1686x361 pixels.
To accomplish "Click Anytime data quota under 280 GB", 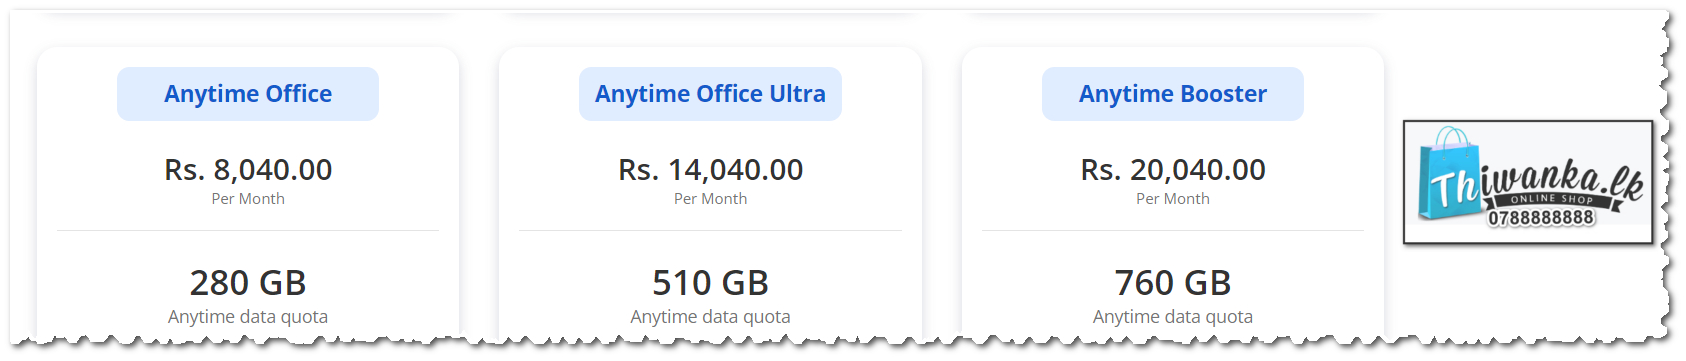I will (248, 317).
